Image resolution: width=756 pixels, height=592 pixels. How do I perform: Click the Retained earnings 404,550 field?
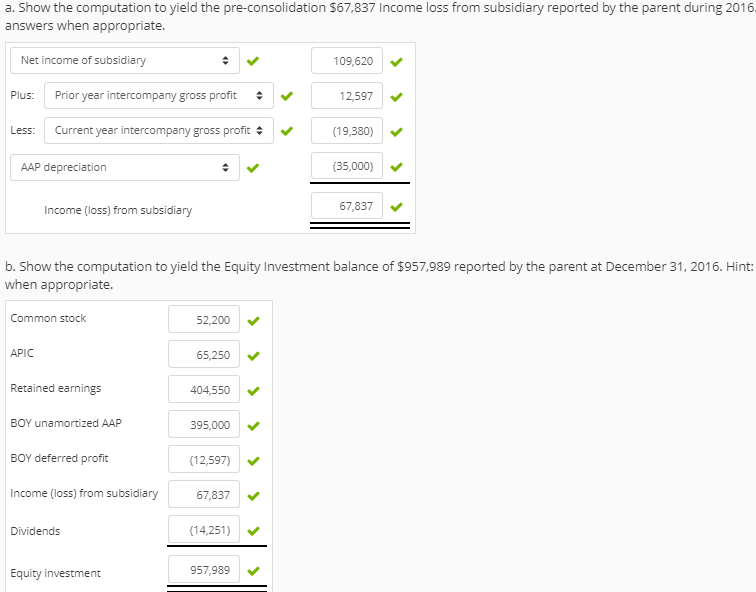tap(204, 390)
